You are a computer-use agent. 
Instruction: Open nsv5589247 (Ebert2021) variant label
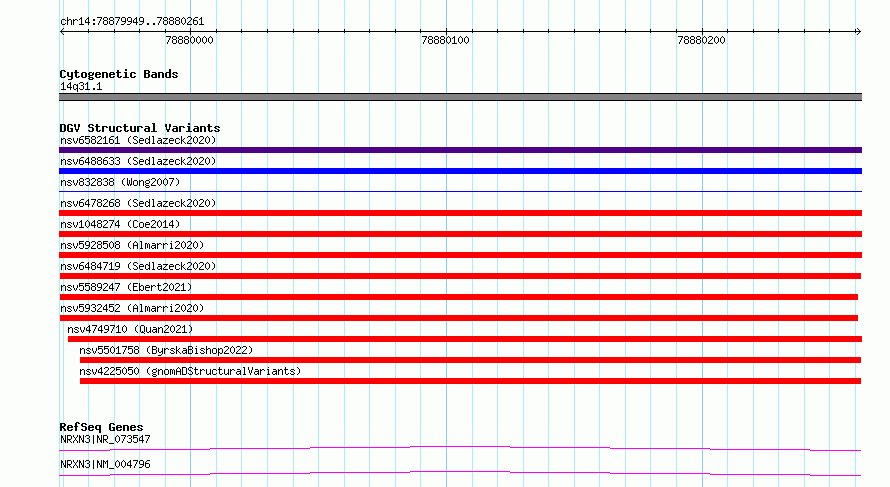pos(126,287)
